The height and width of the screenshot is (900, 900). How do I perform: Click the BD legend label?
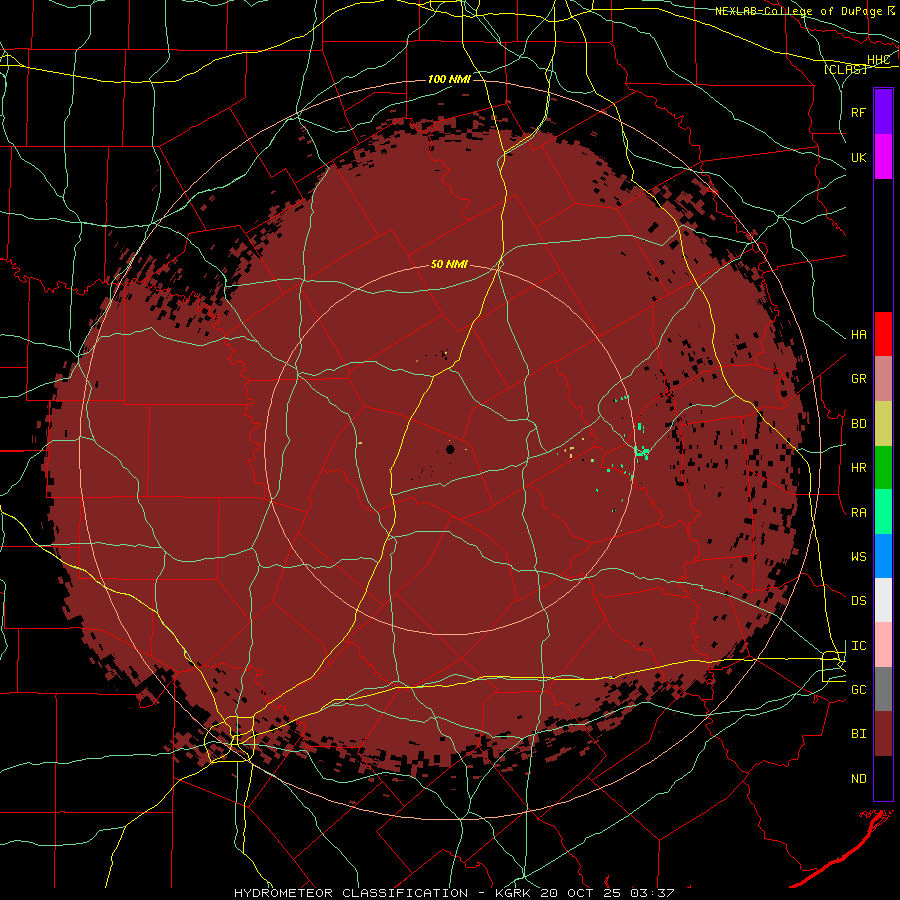coord(858,424)
